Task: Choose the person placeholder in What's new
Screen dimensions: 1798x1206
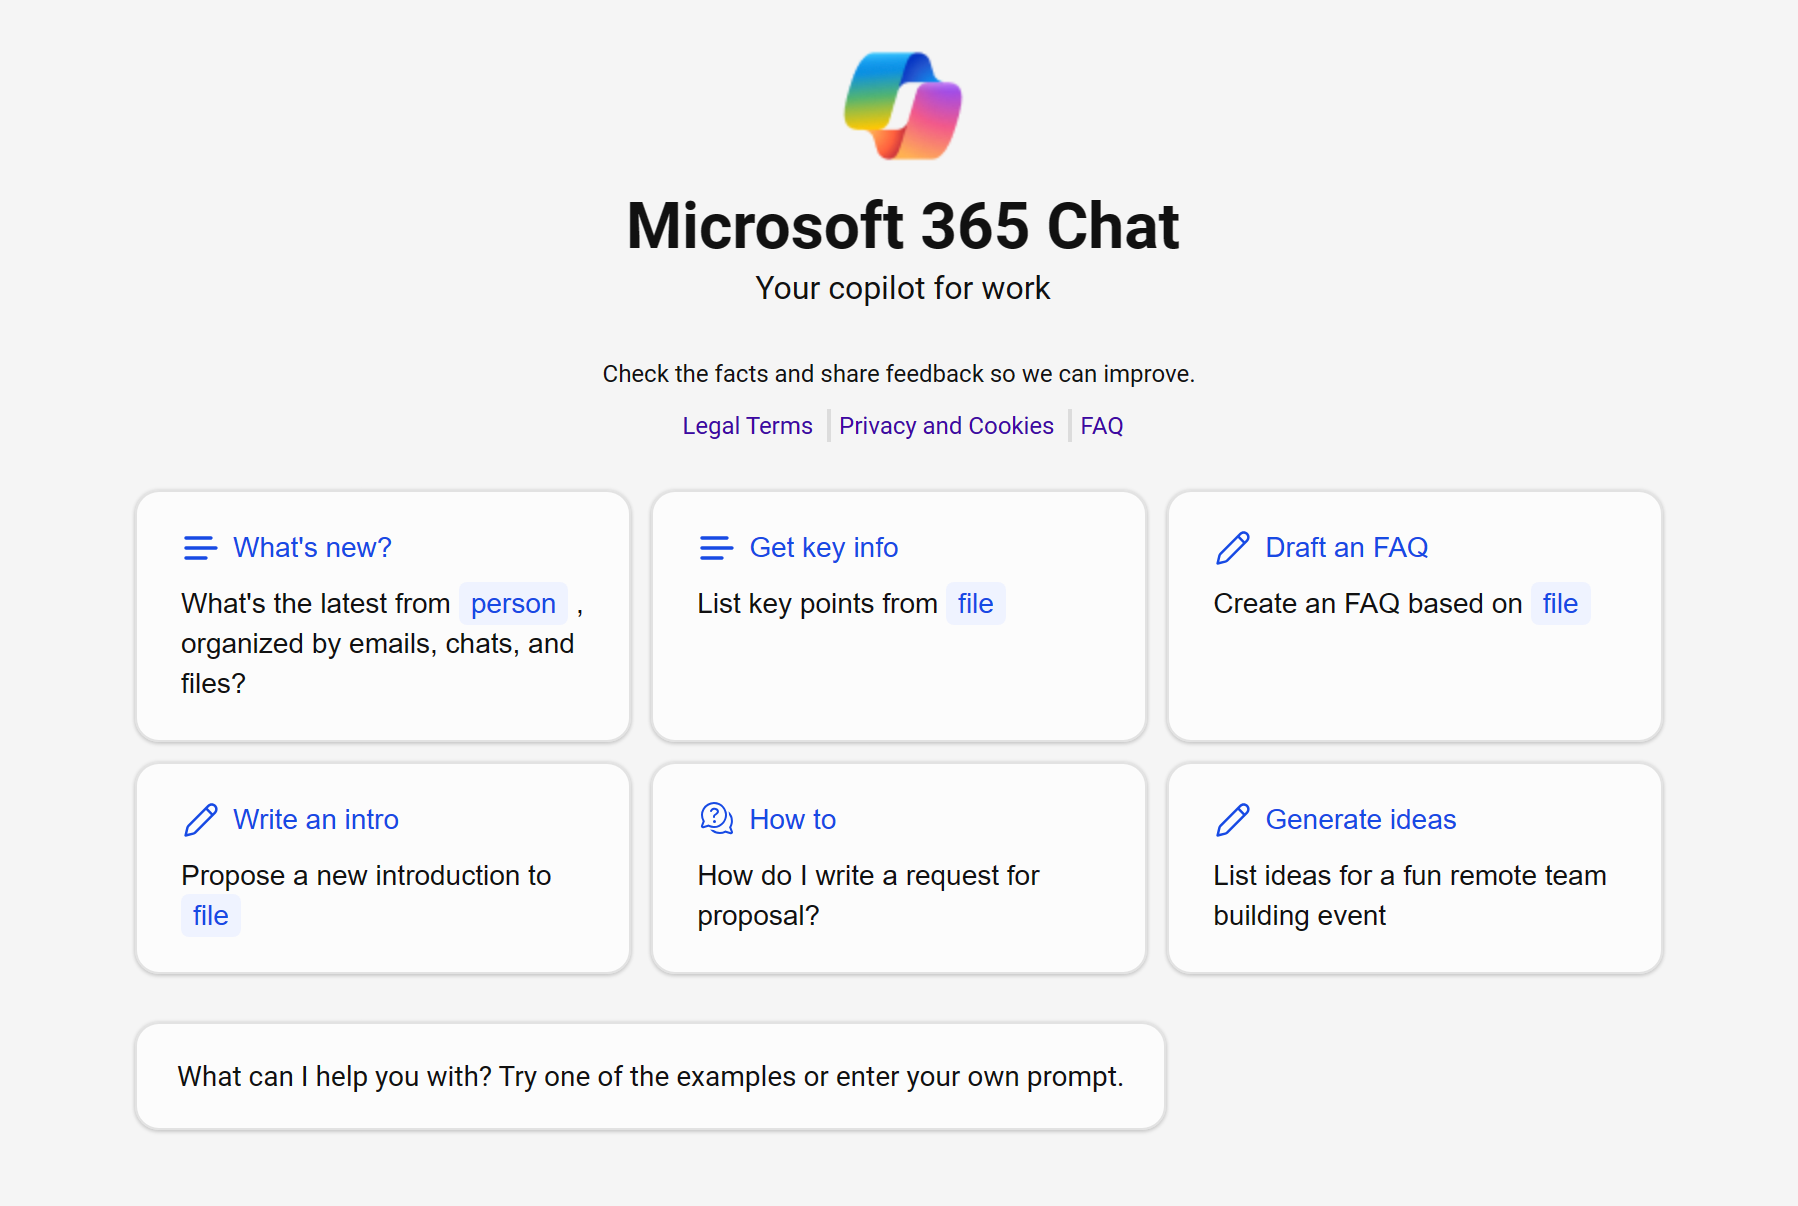Action: (513, 603)
